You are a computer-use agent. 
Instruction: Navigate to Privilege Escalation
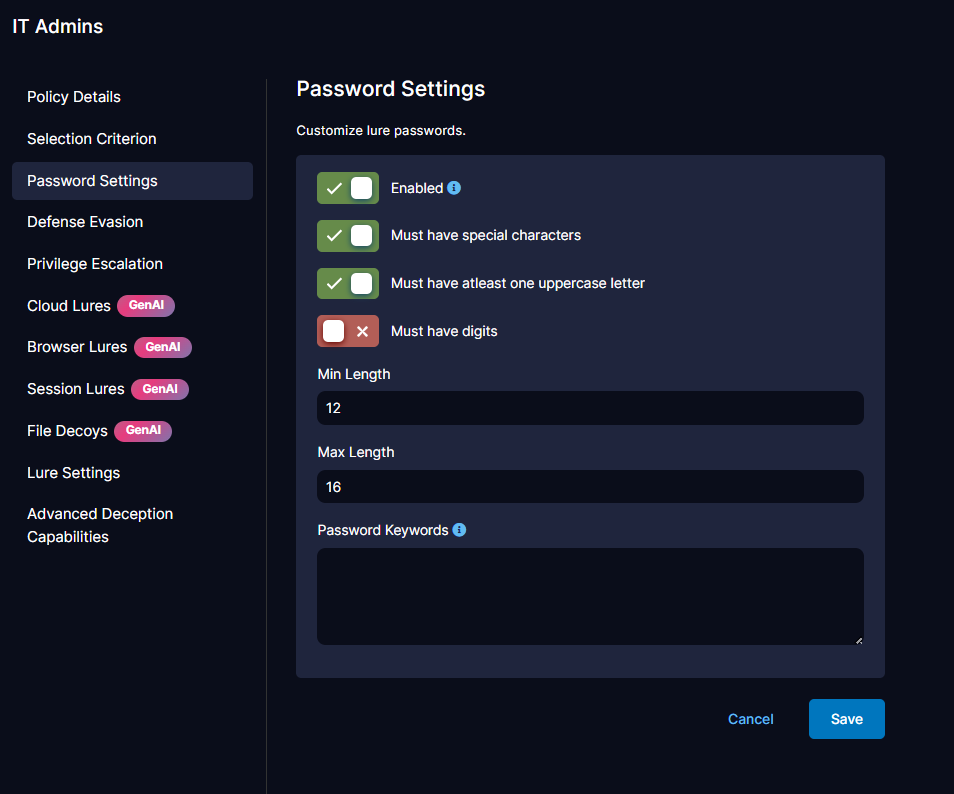(94, 264)
